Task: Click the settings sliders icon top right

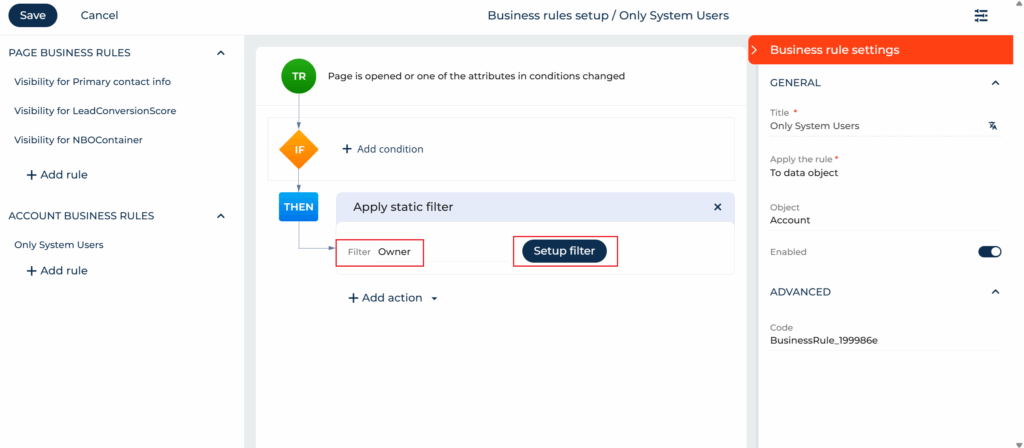Action: click(x=981, y=15)
